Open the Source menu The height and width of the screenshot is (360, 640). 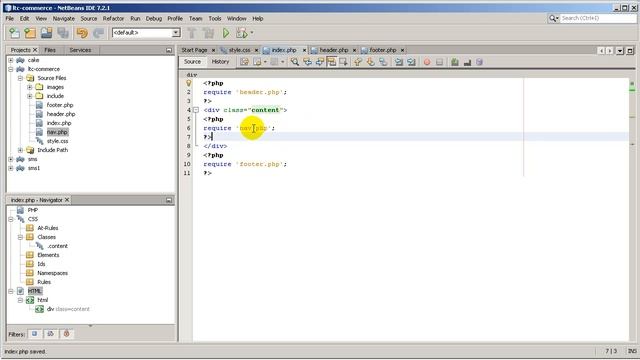tap(89, 18)
